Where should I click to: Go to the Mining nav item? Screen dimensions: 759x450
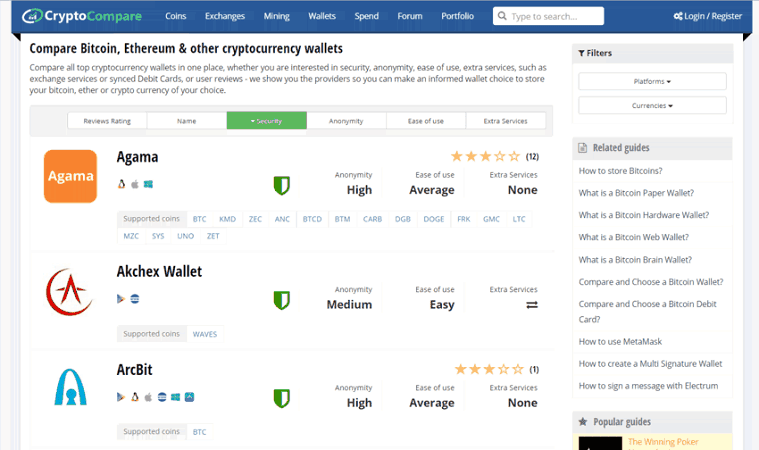(276, 16)
